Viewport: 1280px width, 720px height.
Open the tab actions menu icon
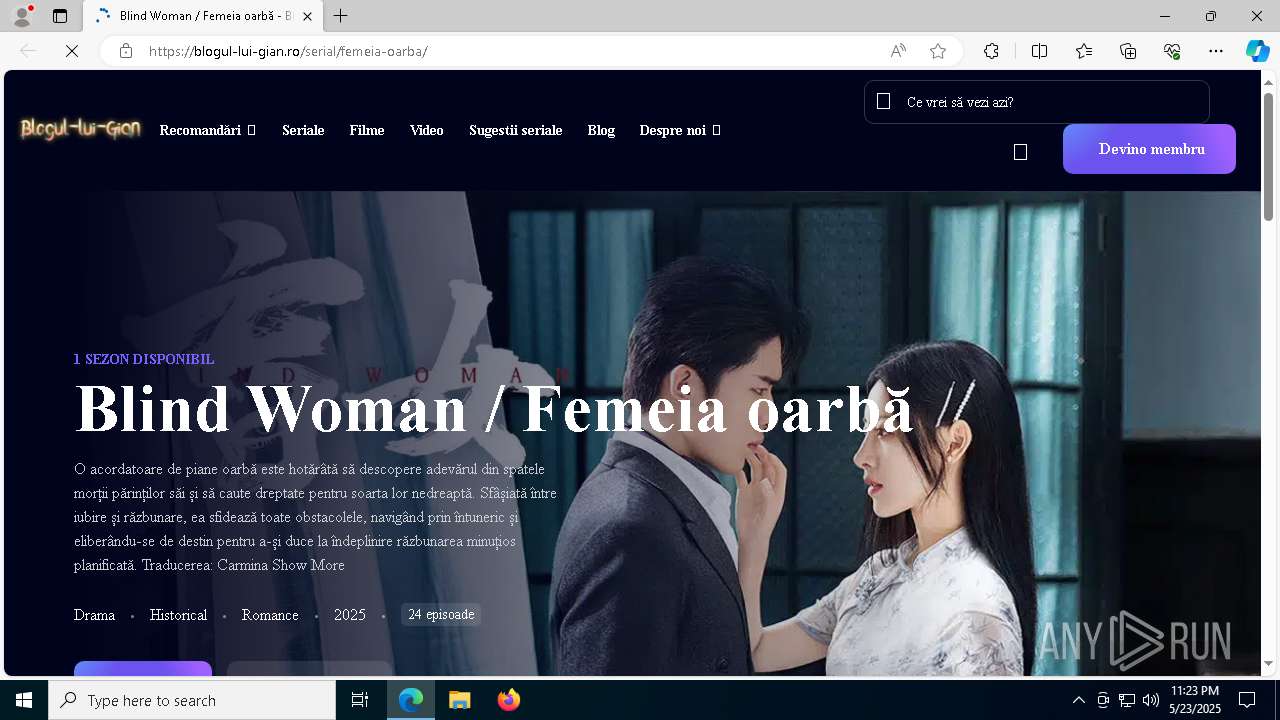click(x=60, y=16)
